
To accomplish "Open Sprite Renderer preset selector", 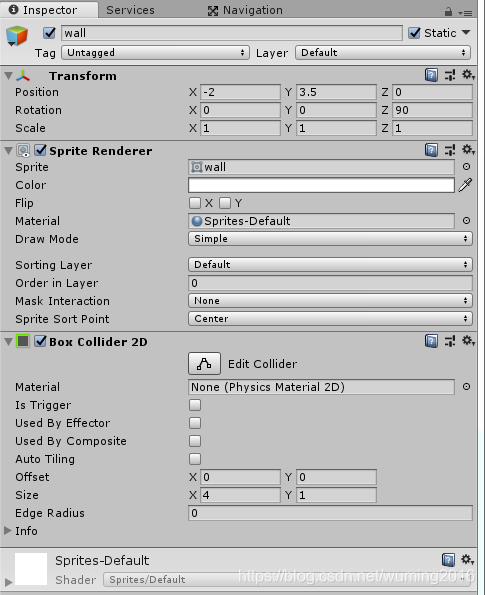I will (450, 150).
